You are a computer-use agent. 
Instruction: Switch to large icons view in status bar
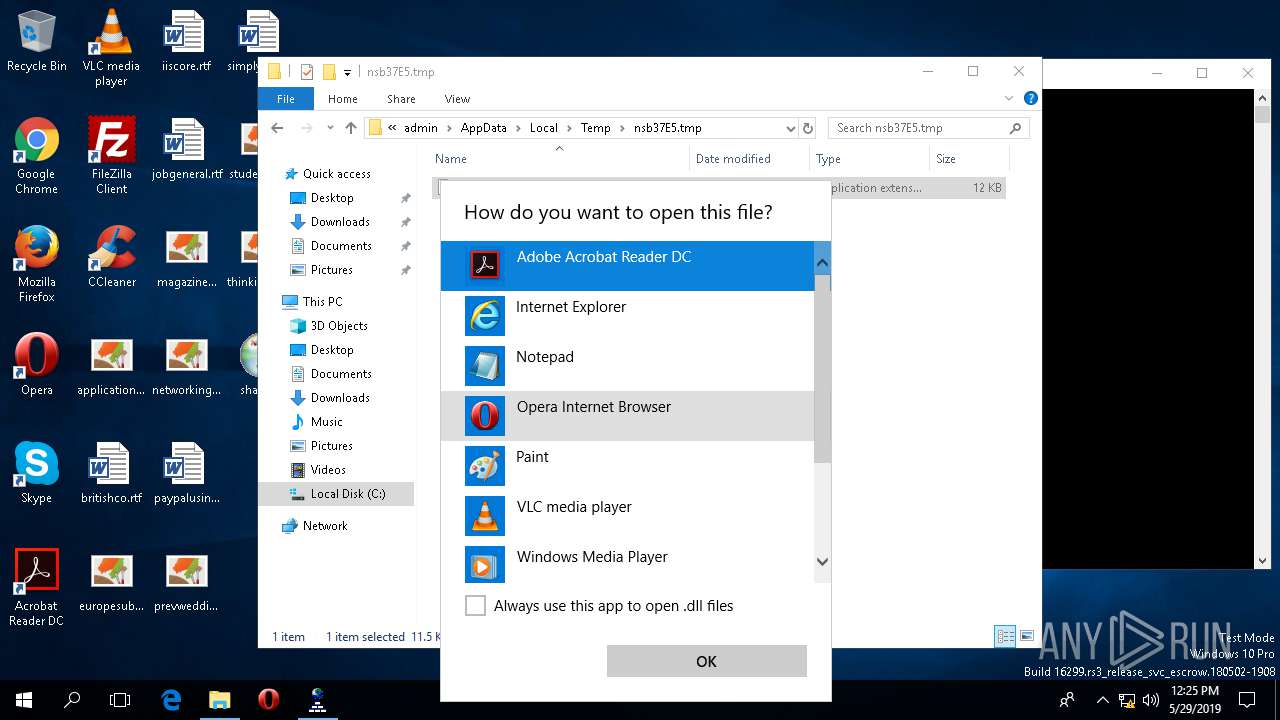[x=1026, y=636]
